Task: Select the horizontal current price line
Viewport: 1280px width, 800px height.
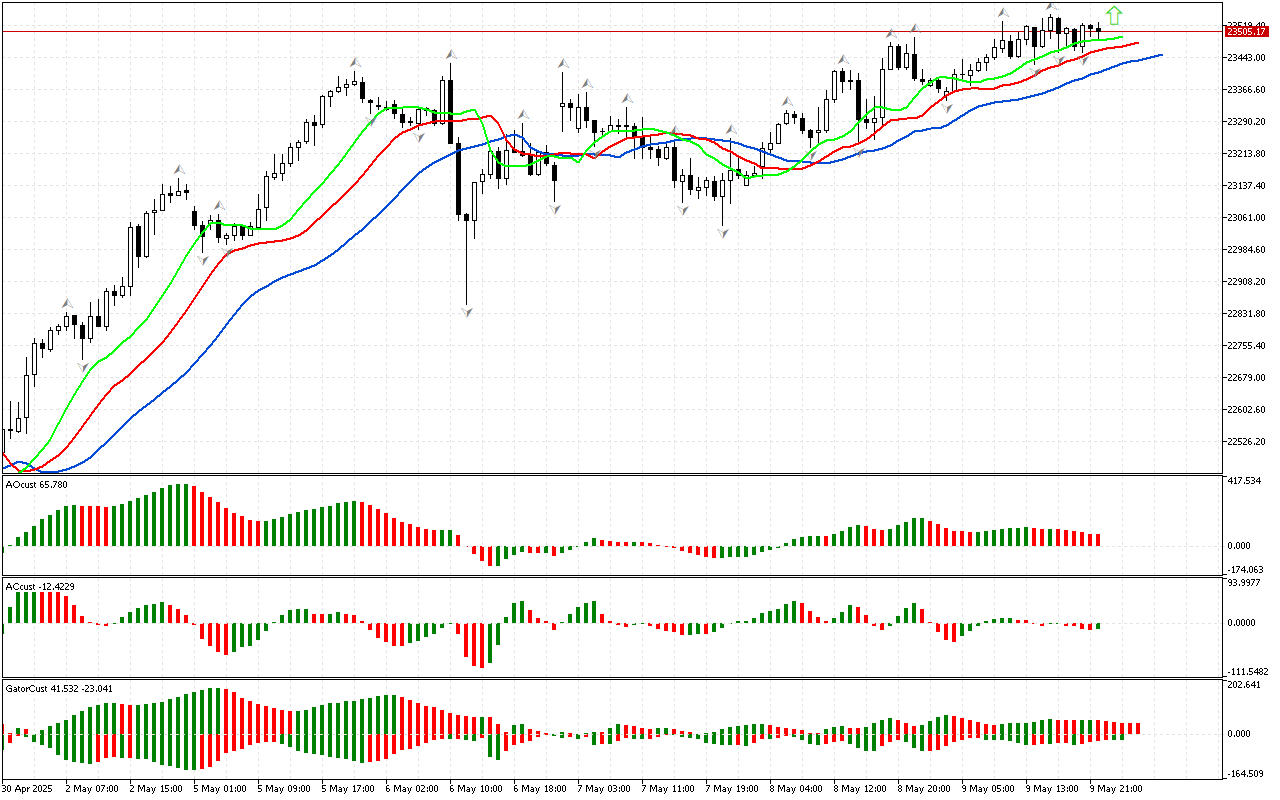Action: 600,31
